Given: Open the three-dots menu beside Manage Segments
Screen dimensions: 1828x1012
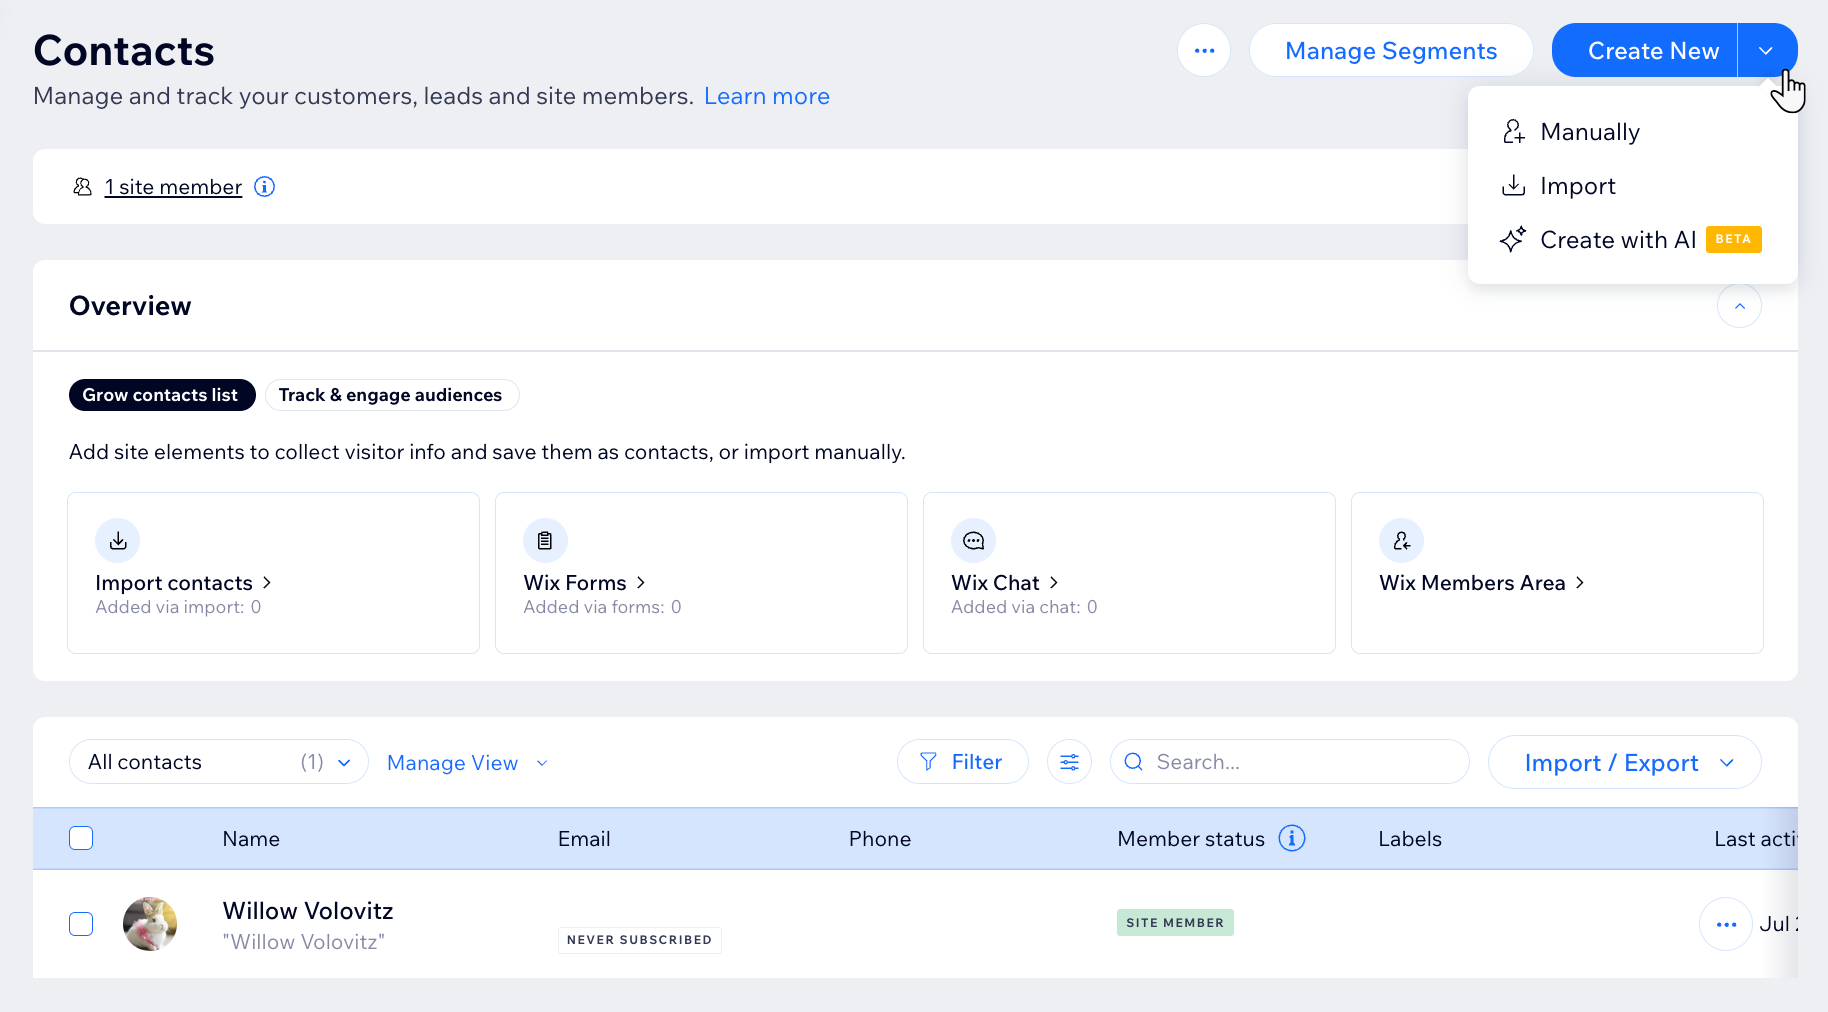Looking at the screenshot, I should pos(1204,50).
